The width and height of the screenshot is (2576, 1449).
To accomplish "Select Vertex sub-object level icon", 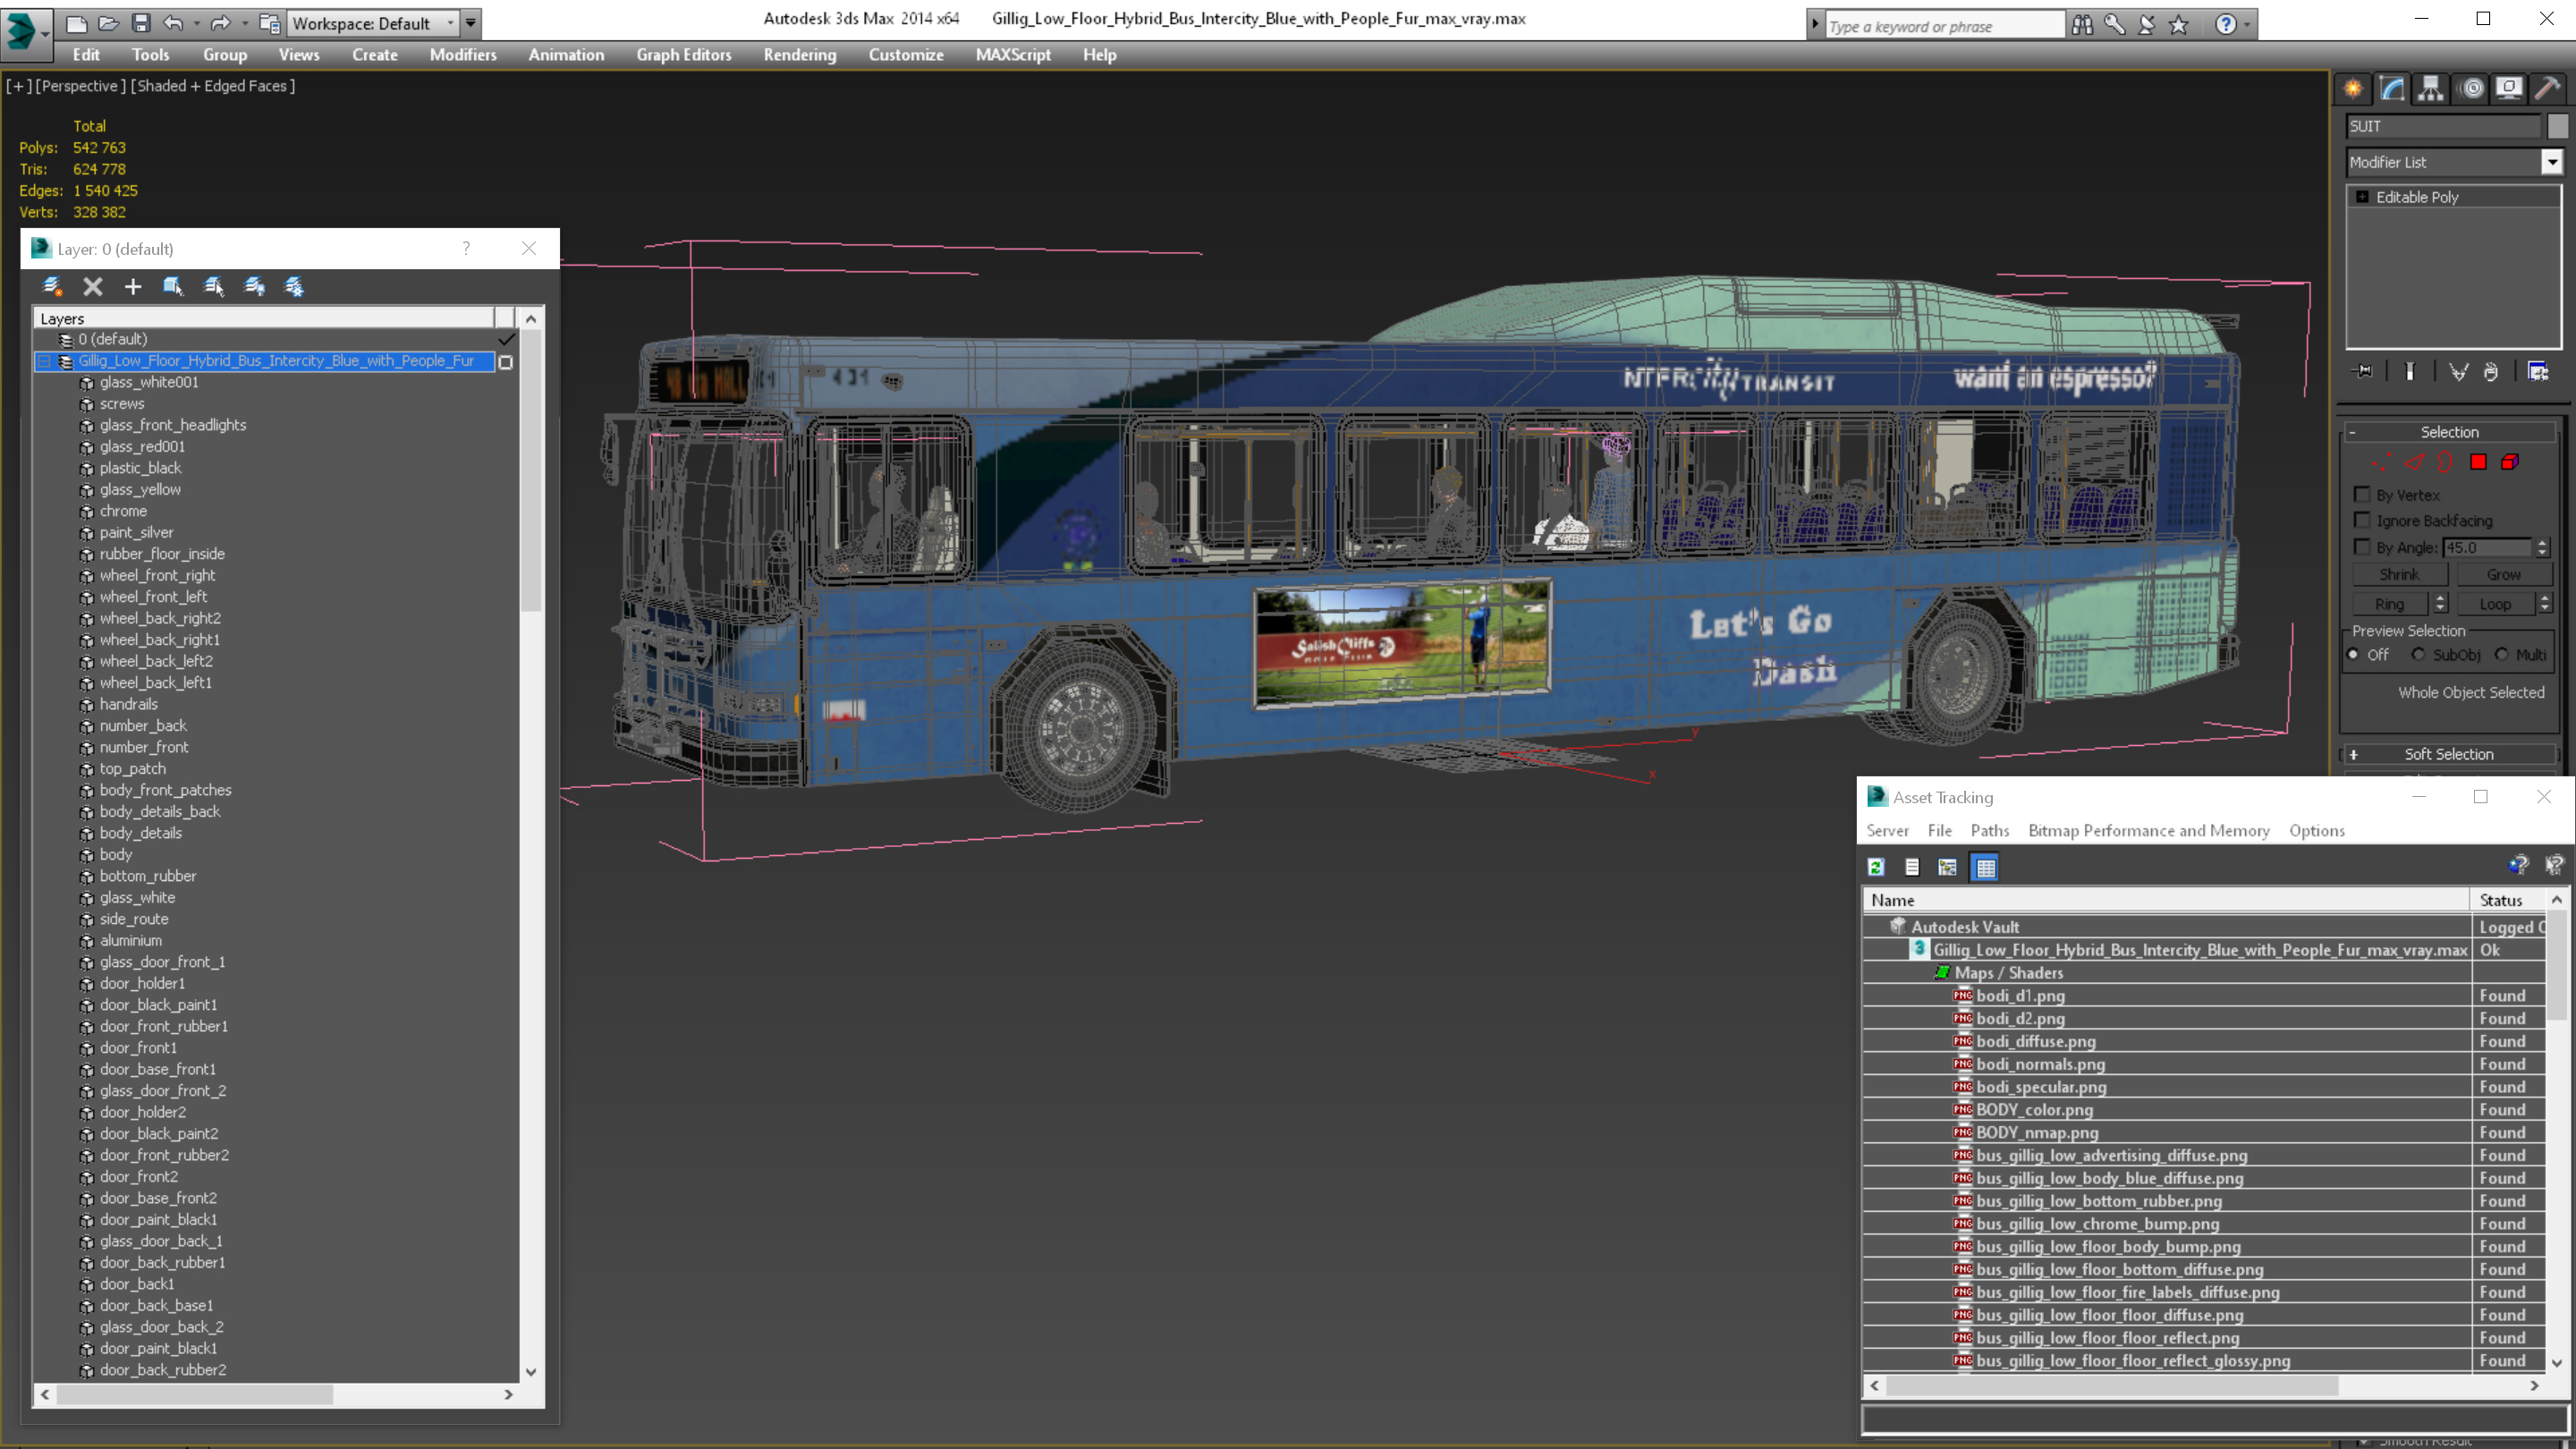I will click(x=2382, y=462).
